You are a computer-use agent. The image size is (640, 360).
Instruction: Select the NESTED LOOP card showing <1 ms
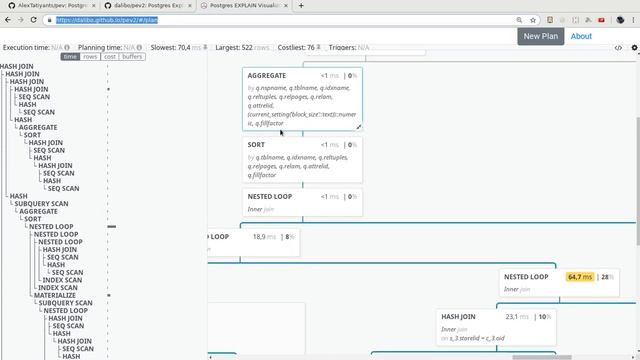tap(302, 202)
